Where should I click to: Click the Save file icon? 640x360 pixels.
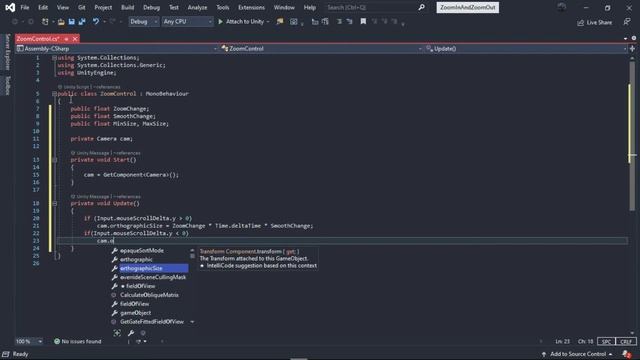71,22
